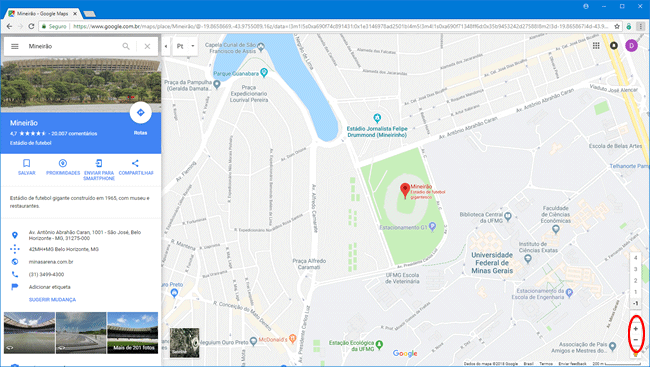Open the Pt language dropdown arrow

(x=193, y=46)
